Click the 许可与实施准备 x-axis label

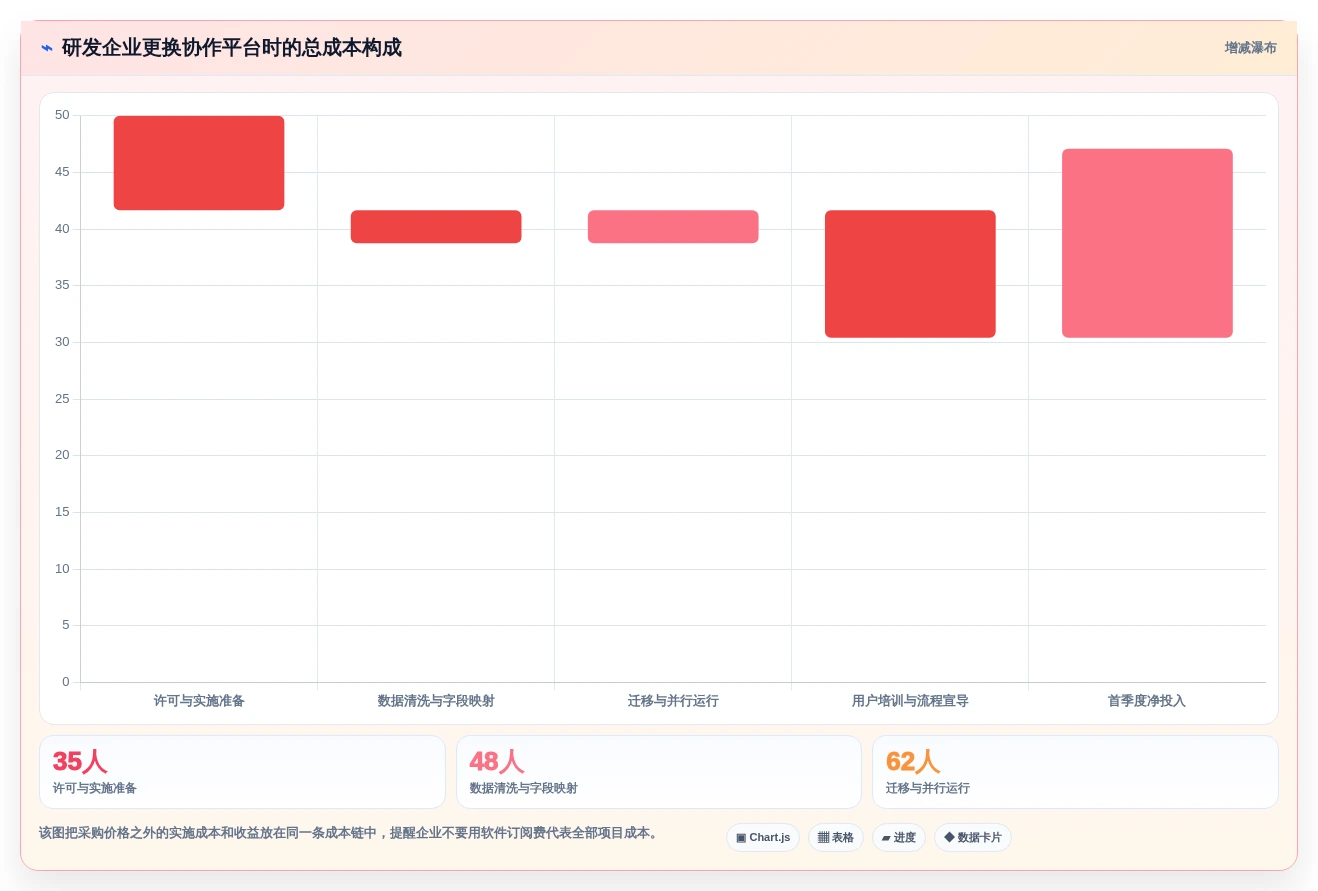(199, 701)
